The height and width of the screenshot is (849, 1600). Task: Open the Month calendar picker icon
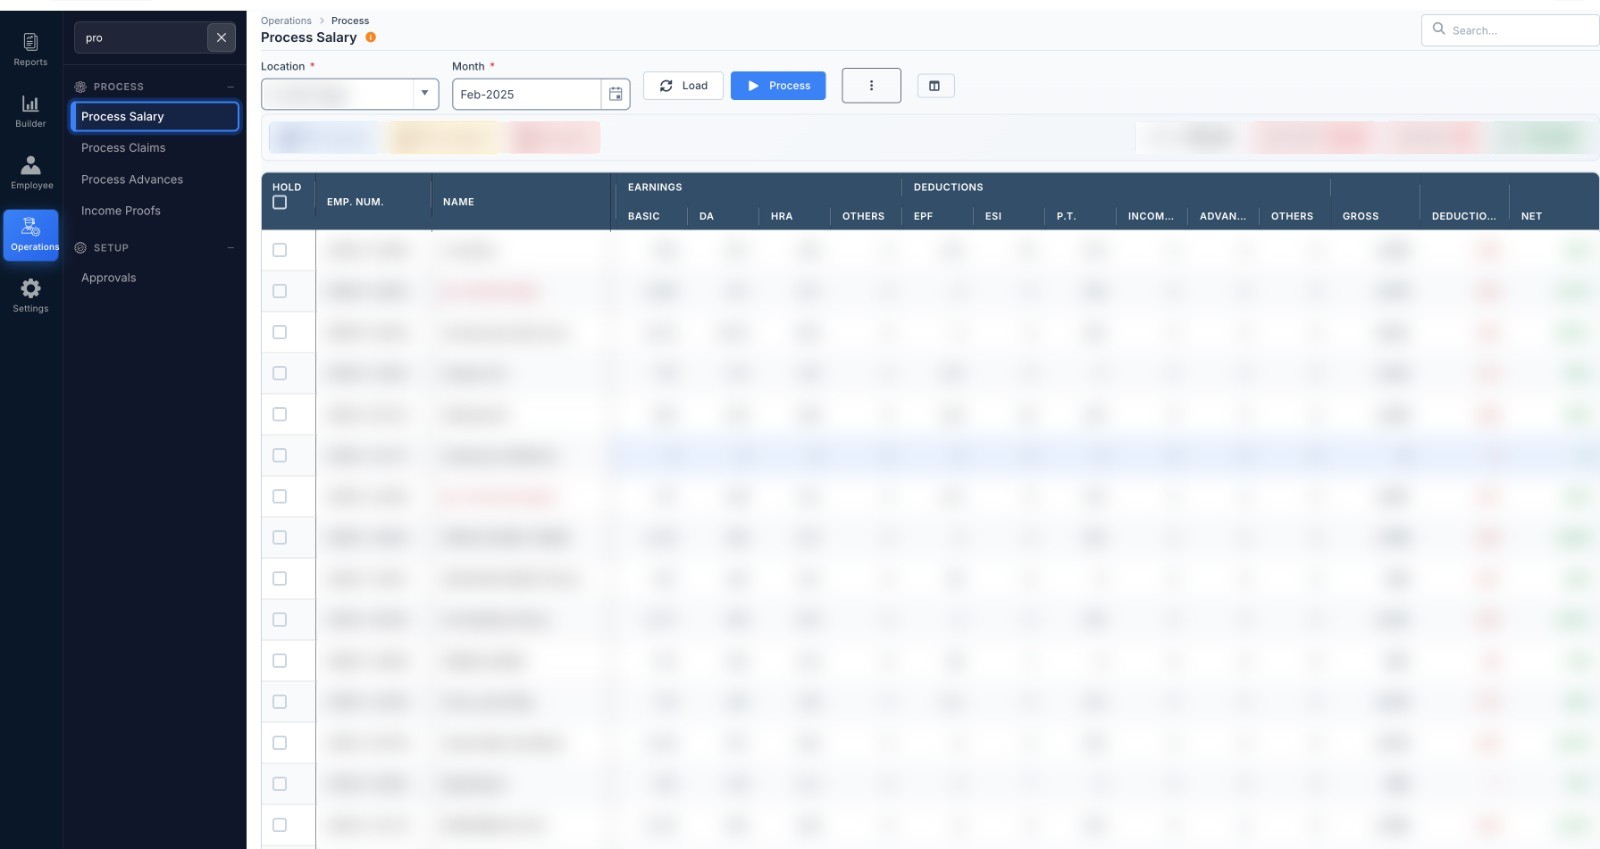click(x=616, y=94)
